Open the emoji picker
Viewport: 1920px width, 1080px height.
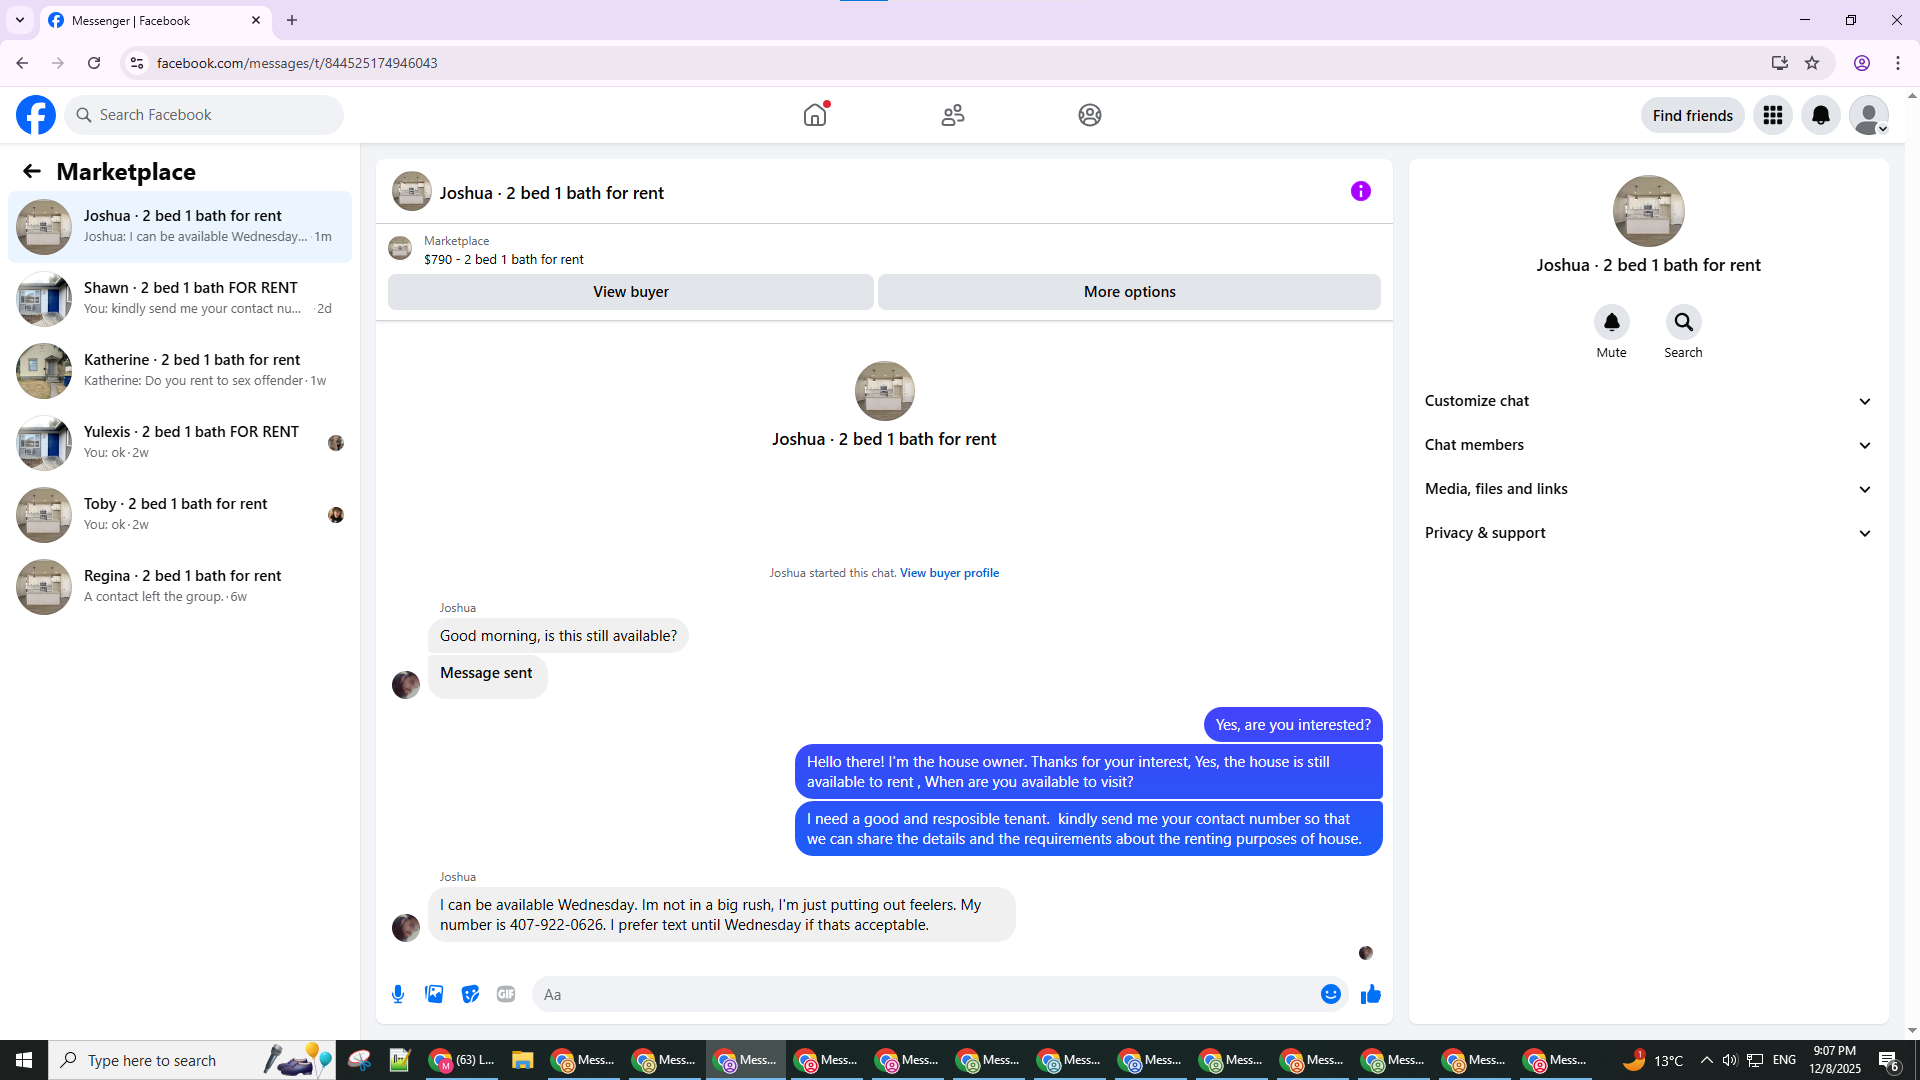point(1331,994)
